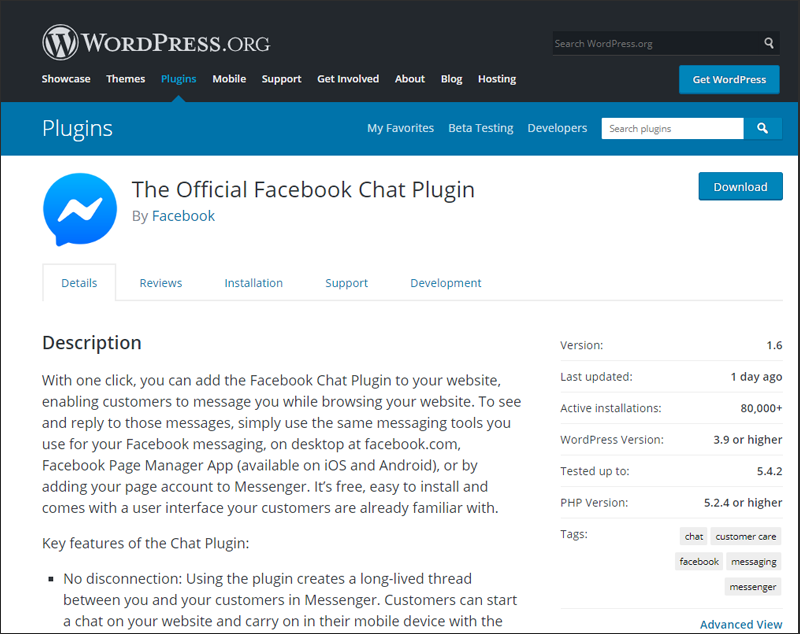Open Support in the top navigation bar
Image resolution: width=800 pixels, height=634 pixels.
click(x=282, y=79)
